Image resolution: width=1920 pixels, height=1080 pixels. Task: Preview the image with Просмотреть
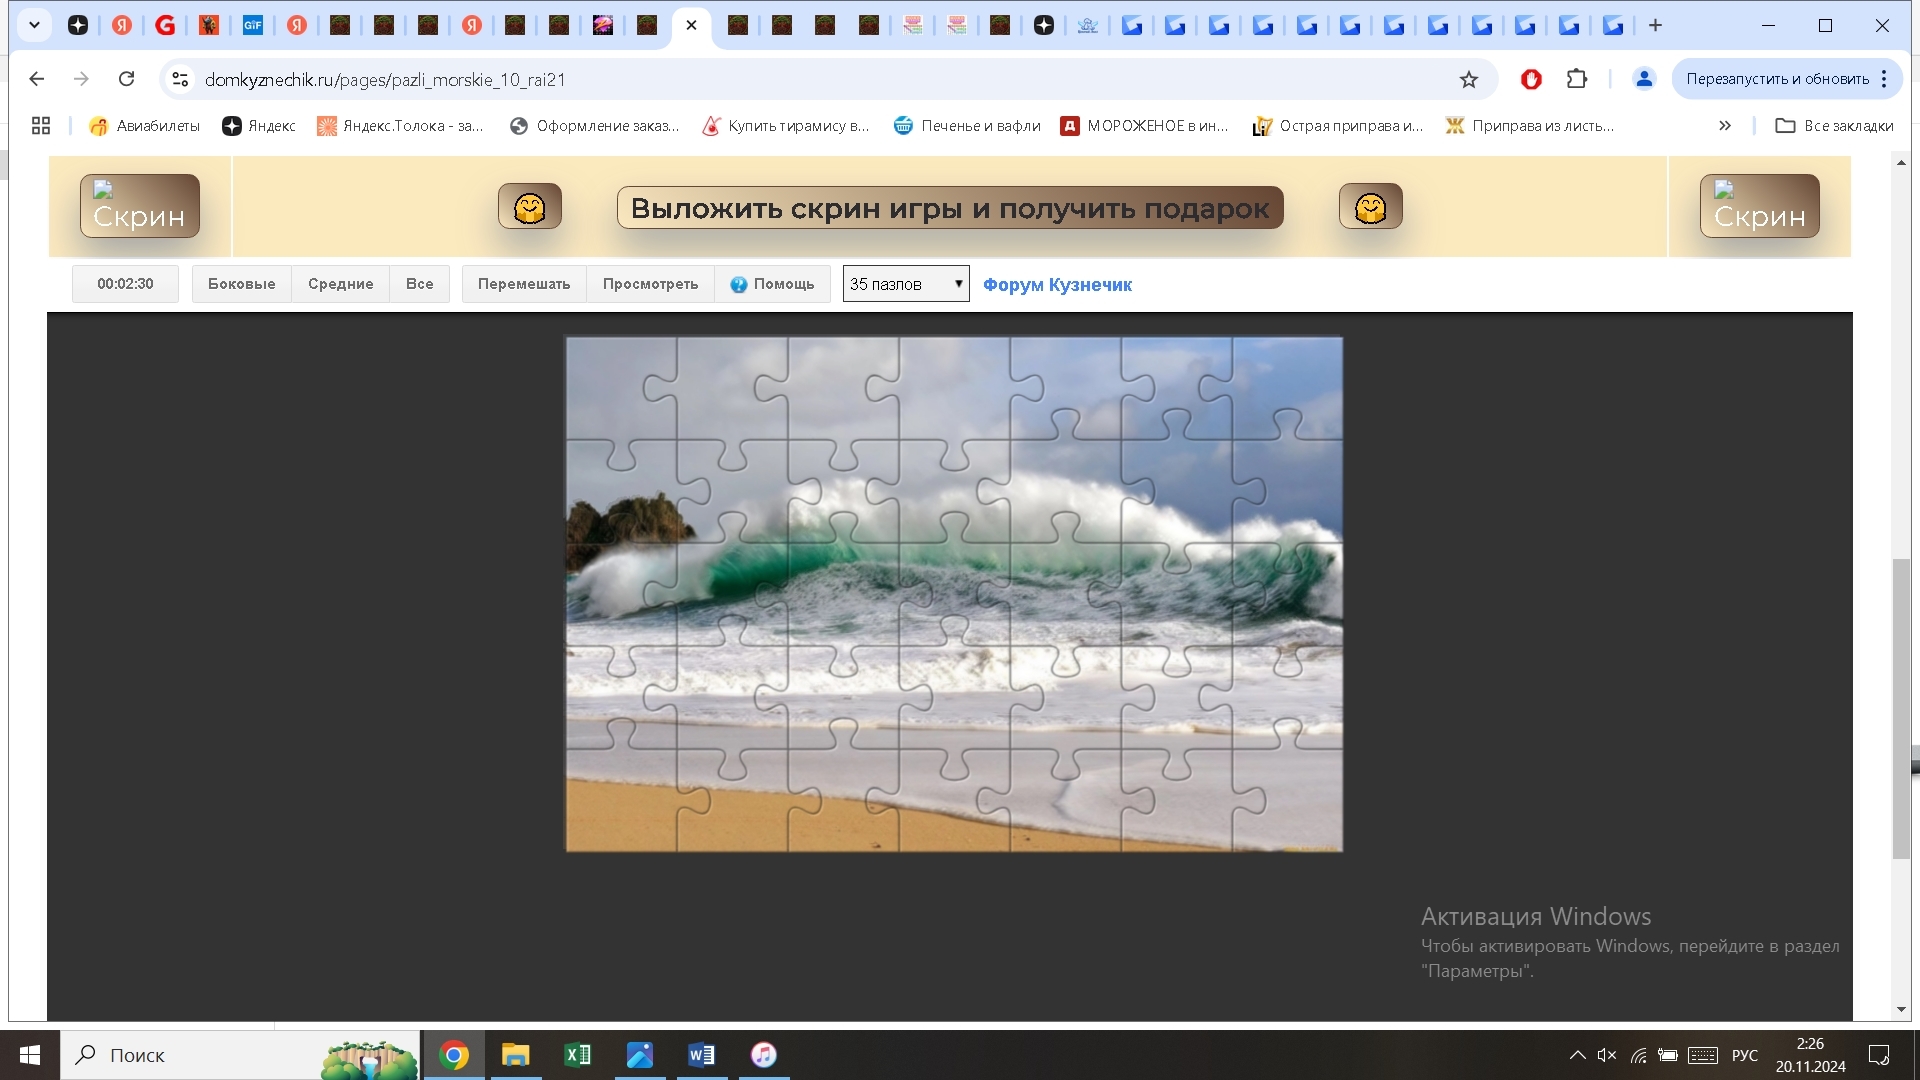pyautogui.click(x=651, y=284)
